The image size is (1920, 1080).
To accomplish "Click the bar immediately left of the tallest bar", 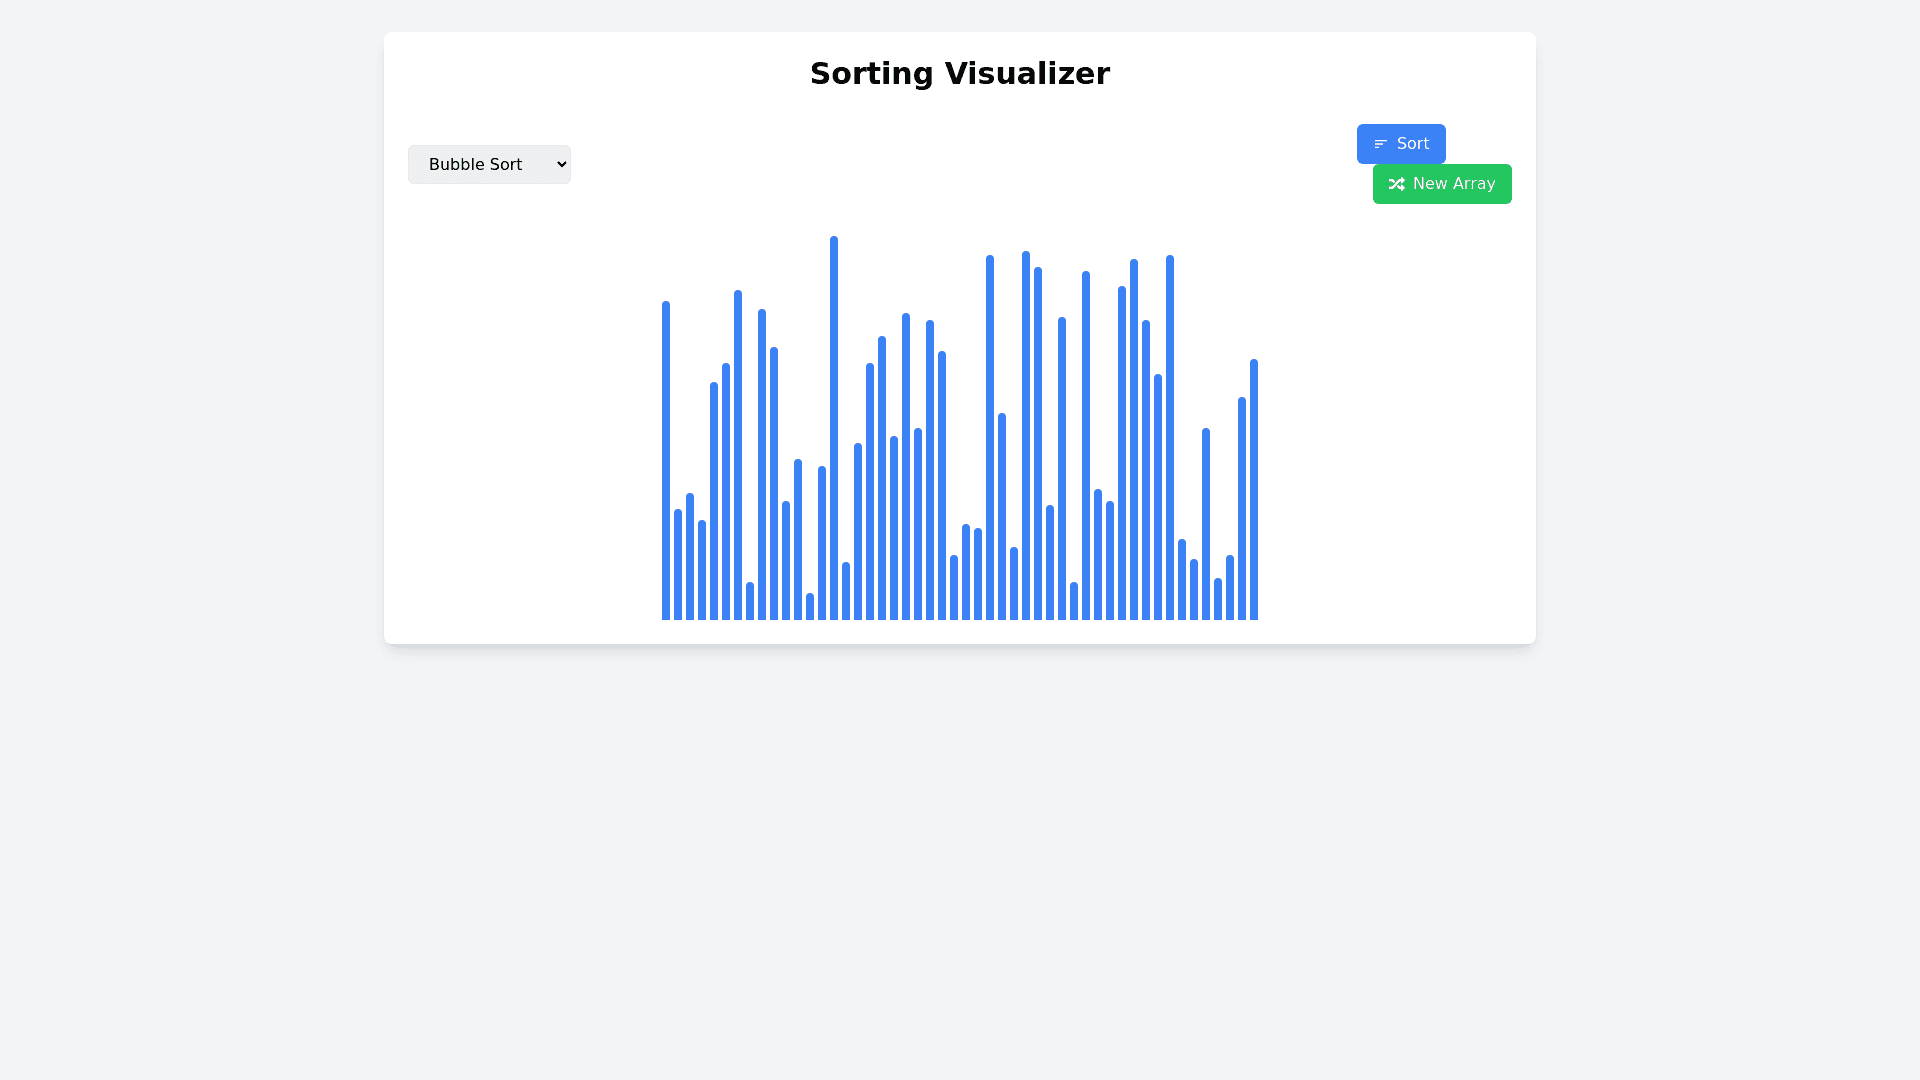I will click(822, 543).
